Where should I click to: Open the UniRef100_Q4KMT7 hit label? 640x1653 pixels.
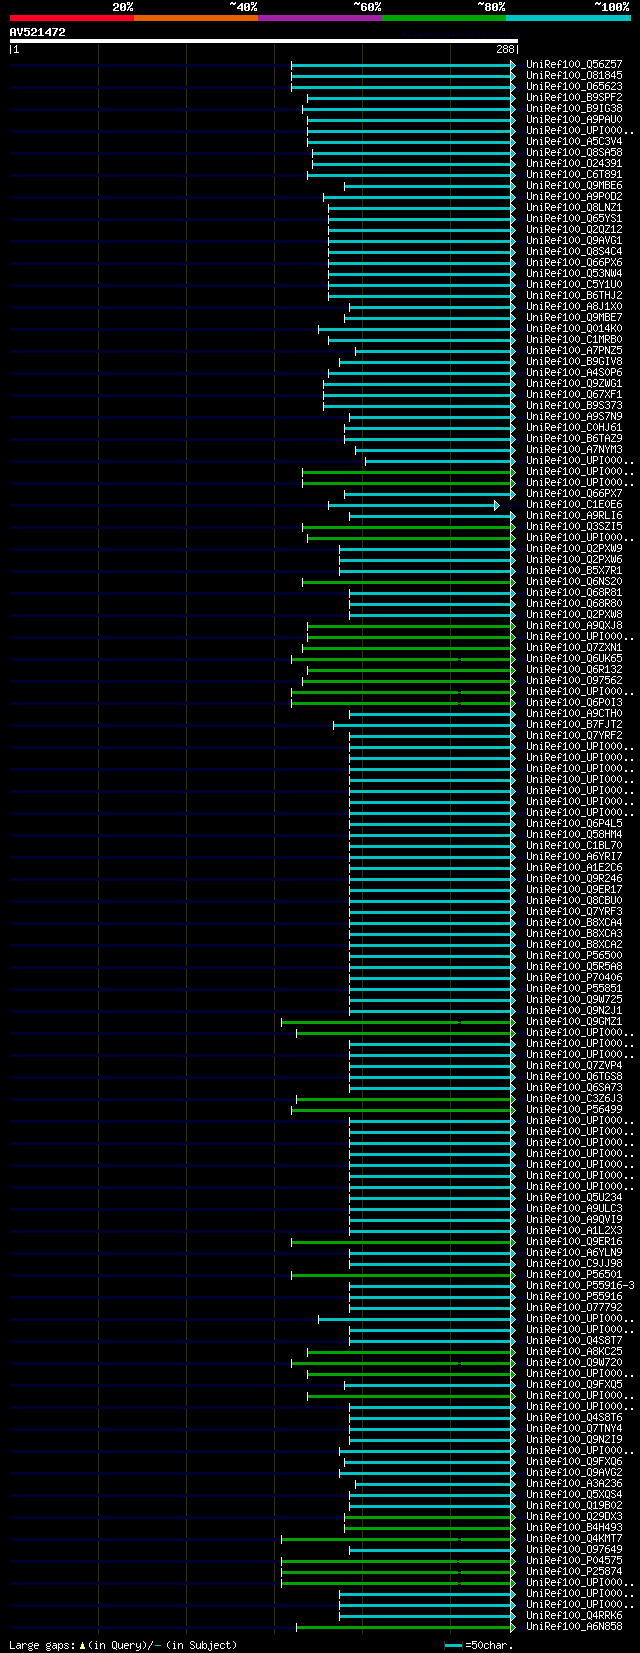pyautogui.click(x=574, y=1538)
